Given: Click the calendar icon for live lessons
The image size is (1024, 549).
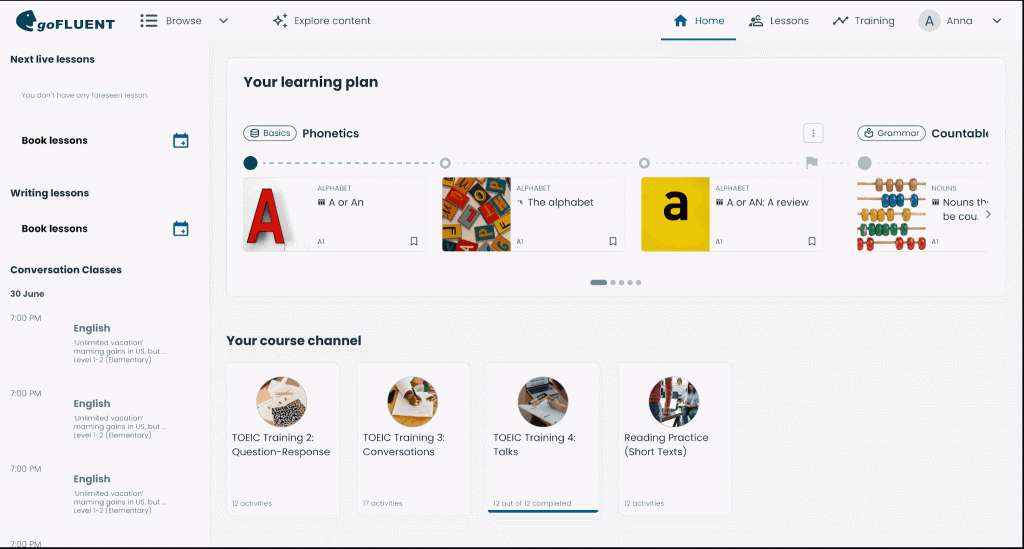Looking at the screenshot, I should coord(180,141).
